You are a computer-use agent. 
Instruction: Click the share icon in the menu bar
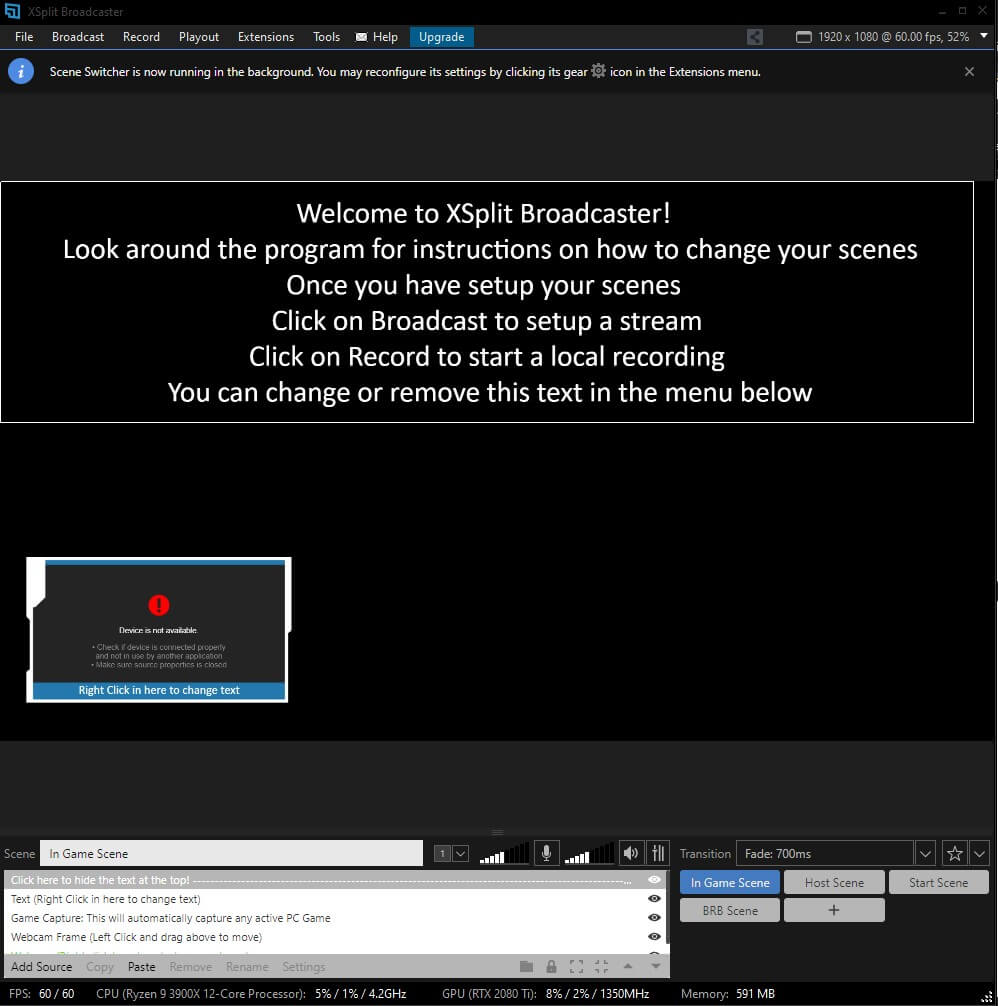[755, 37]
